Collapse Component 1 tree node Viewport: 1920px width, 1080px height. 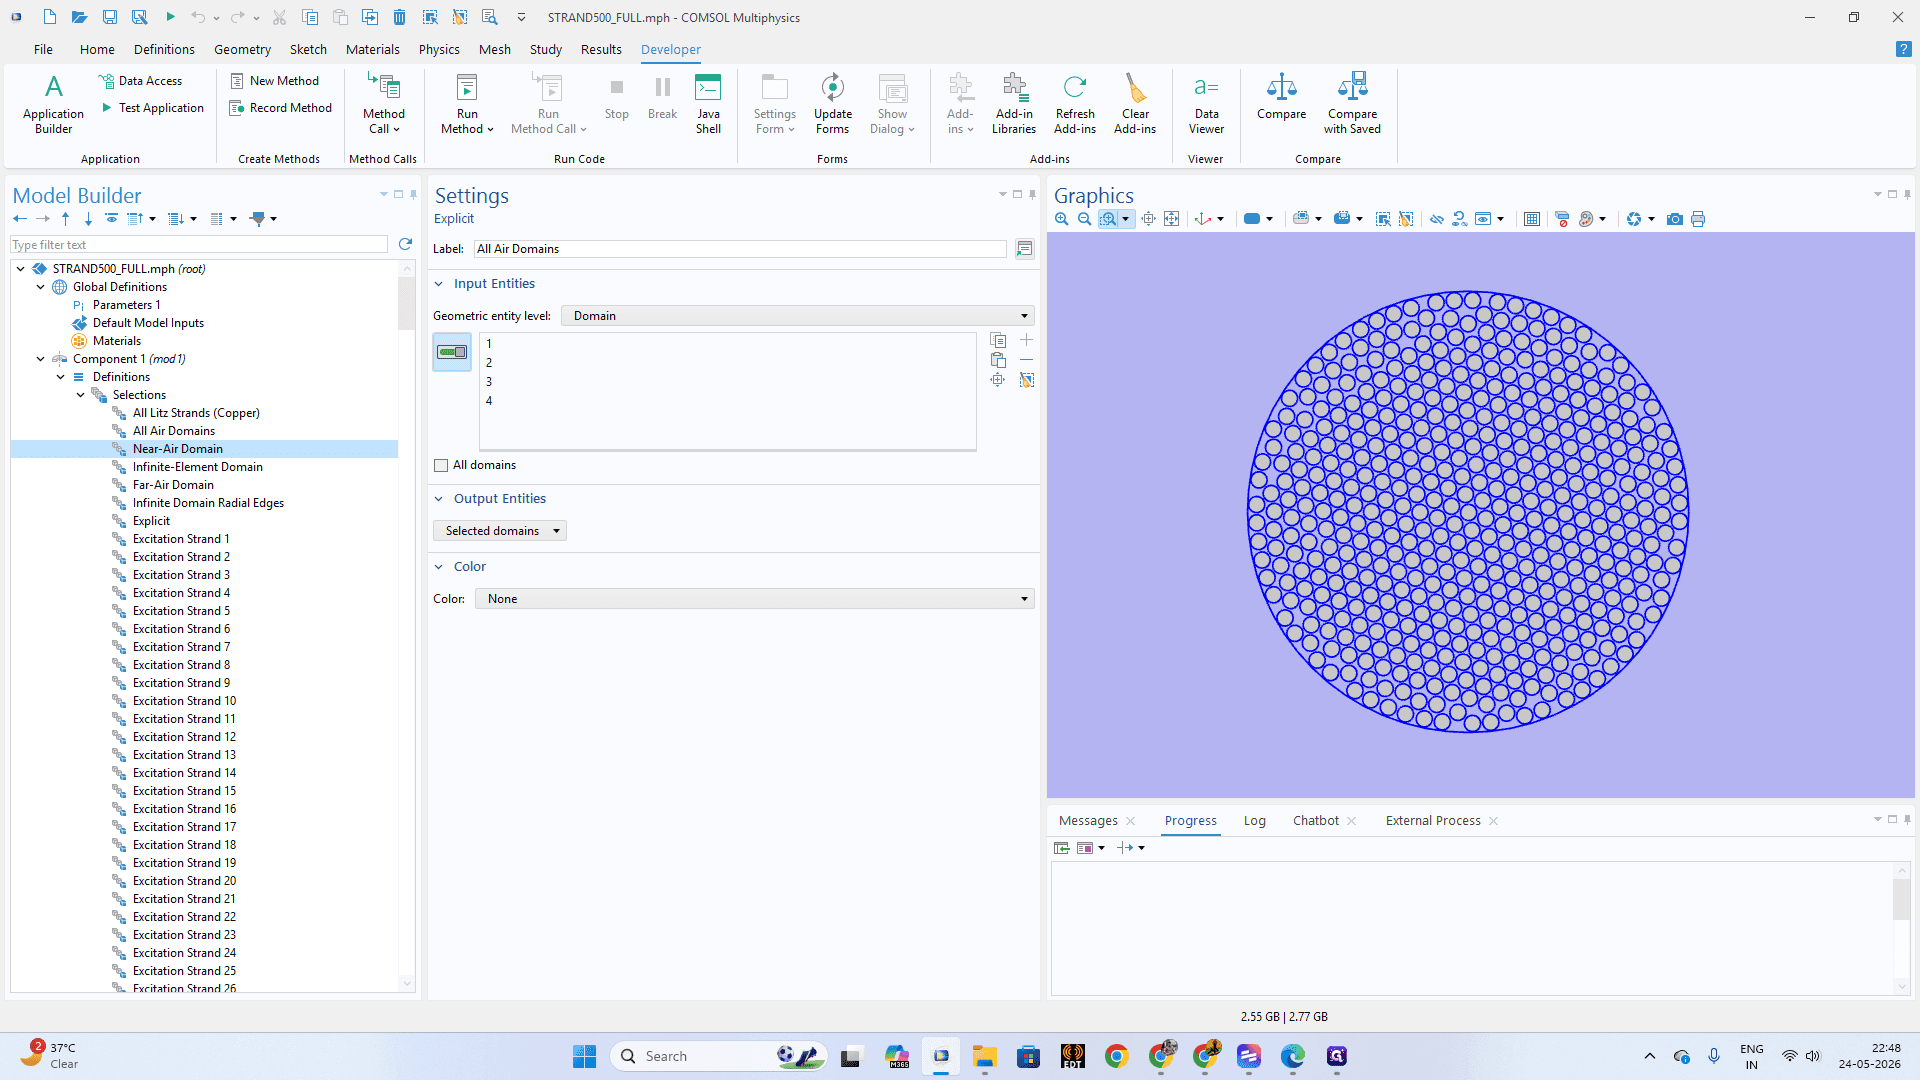pyautogui.click(x=41, y=359)
